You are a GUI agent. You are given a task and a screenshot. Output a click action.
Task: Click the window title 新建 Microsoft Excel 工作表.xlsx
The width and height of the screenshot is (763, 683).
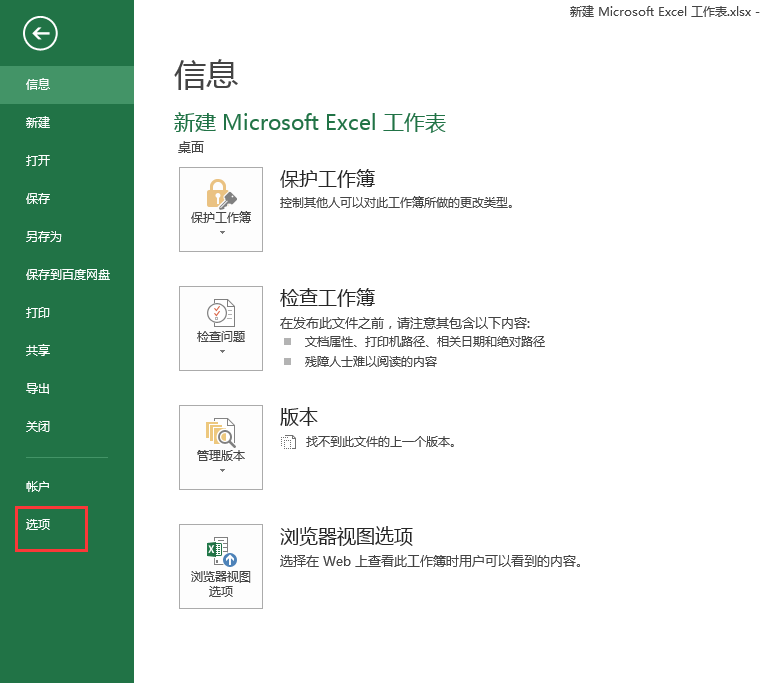660,12
